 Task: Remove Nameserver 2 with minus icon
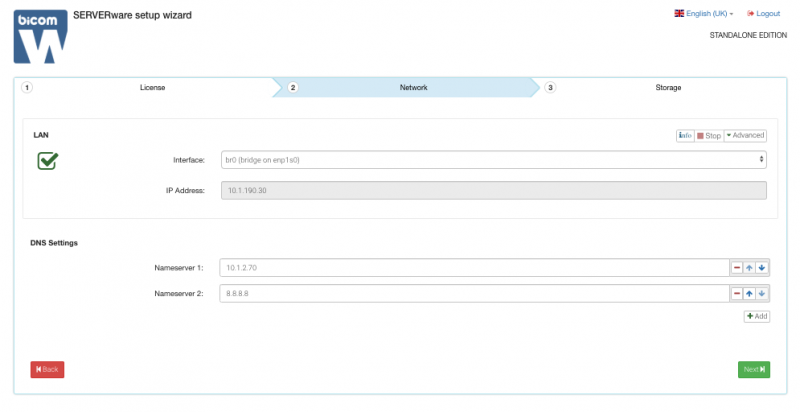[x=737, y=293]
